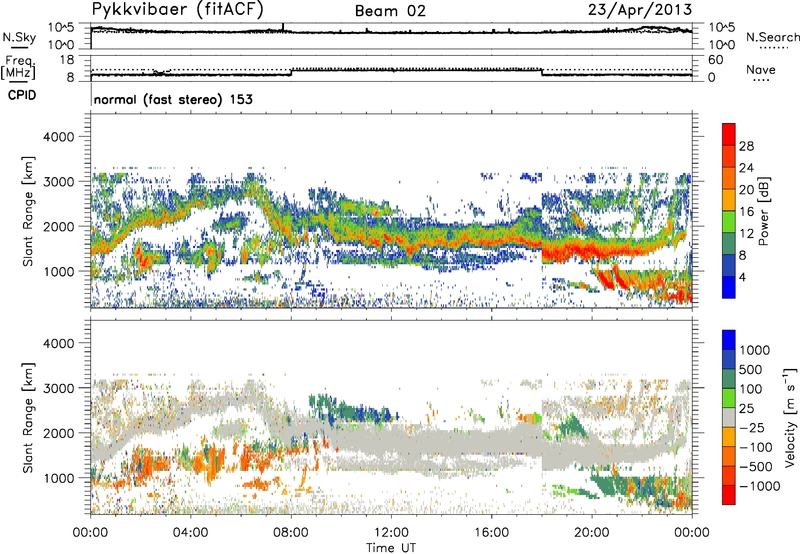Click the gray band of the velocity color bar
The width and height of the screenshot is (800, 554).
(729, 418)
